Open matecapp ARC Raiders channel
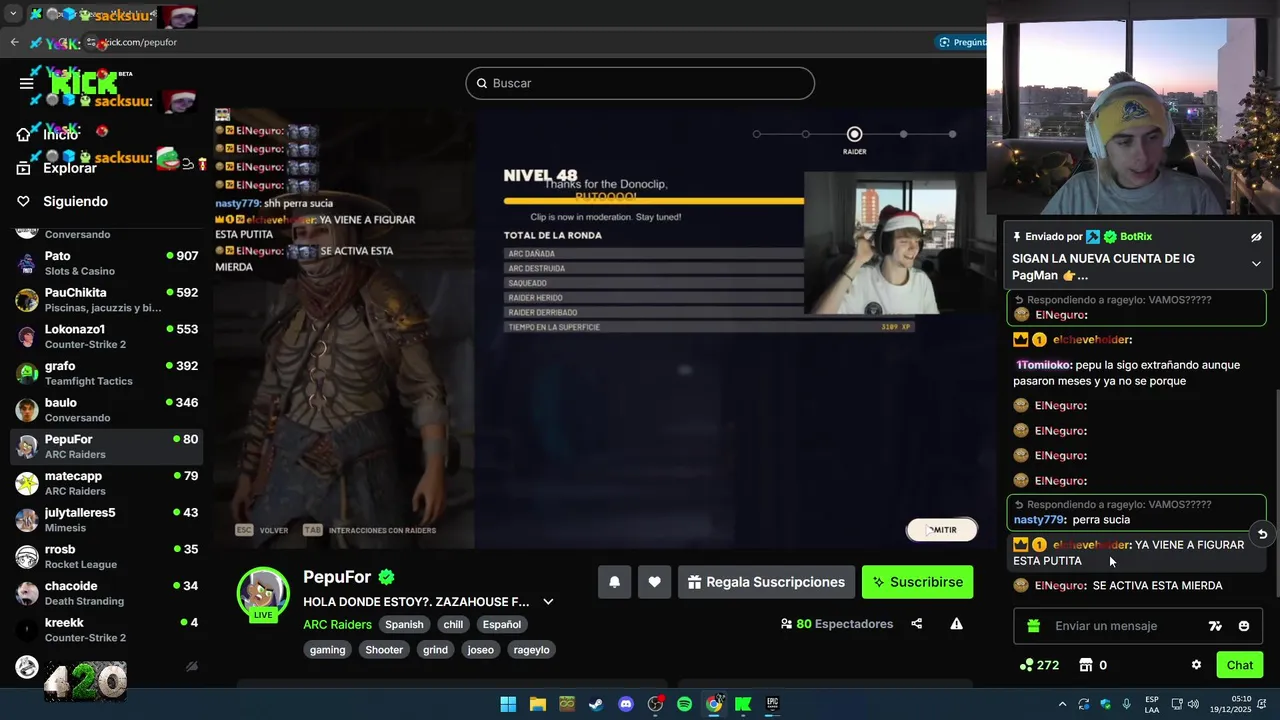Image resolution: width=1280 pixels, height=720 pixels. tap(106, 483)
